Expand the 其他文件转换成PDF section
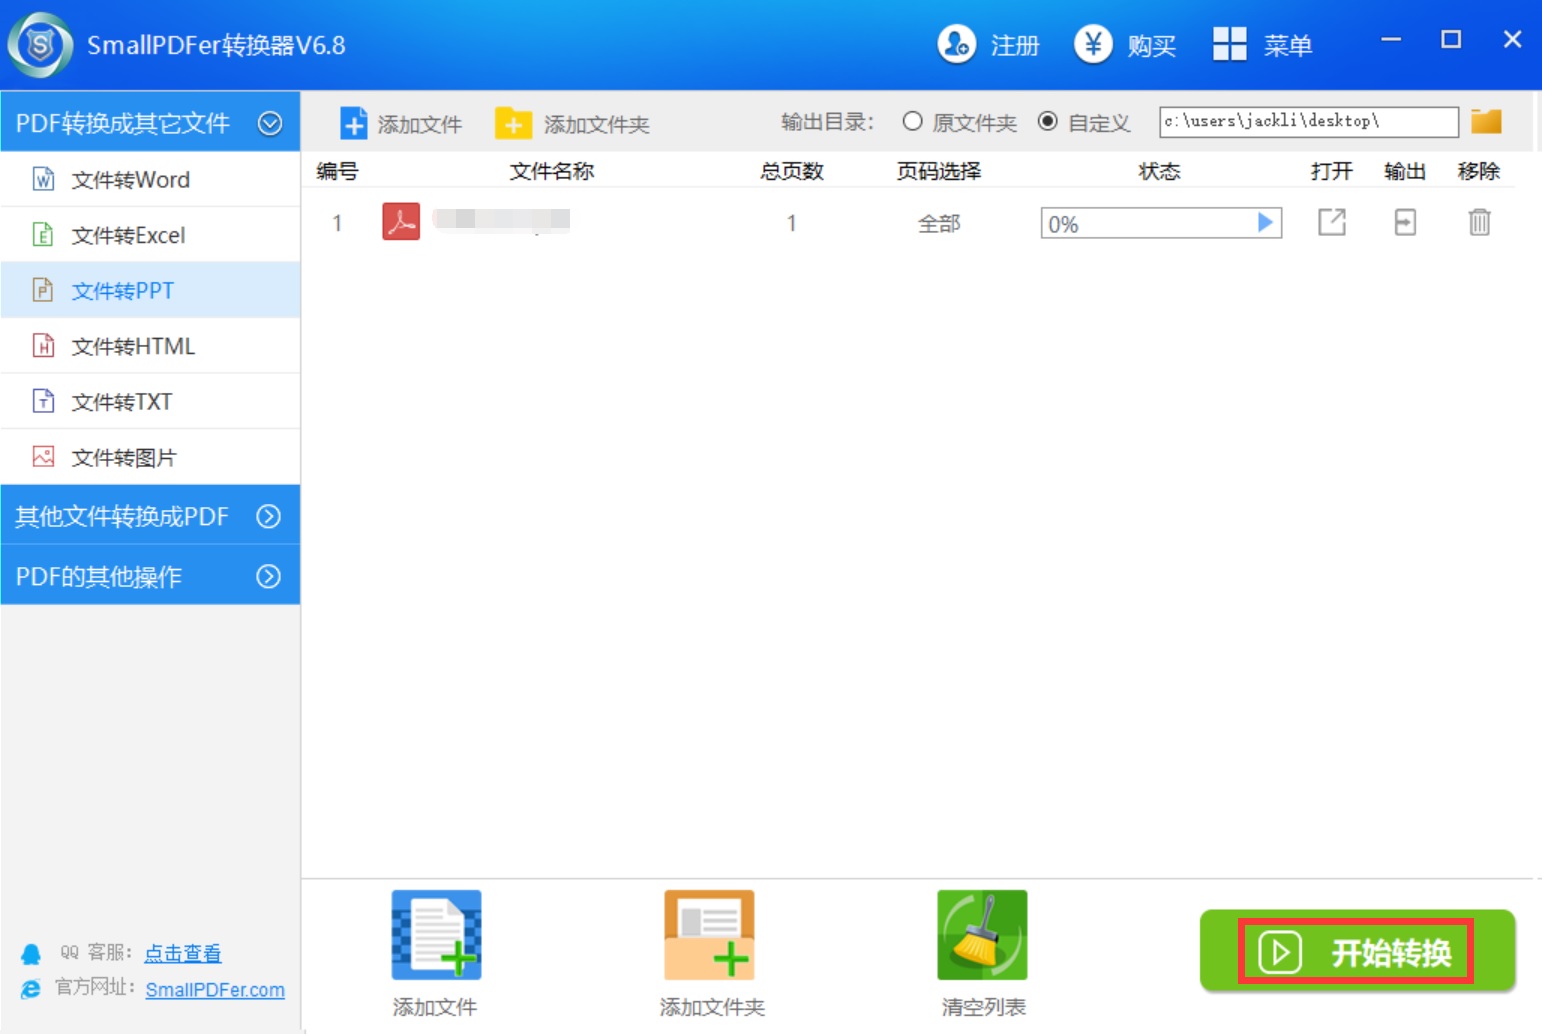1542x1034 pixels. tap(150, 516)
